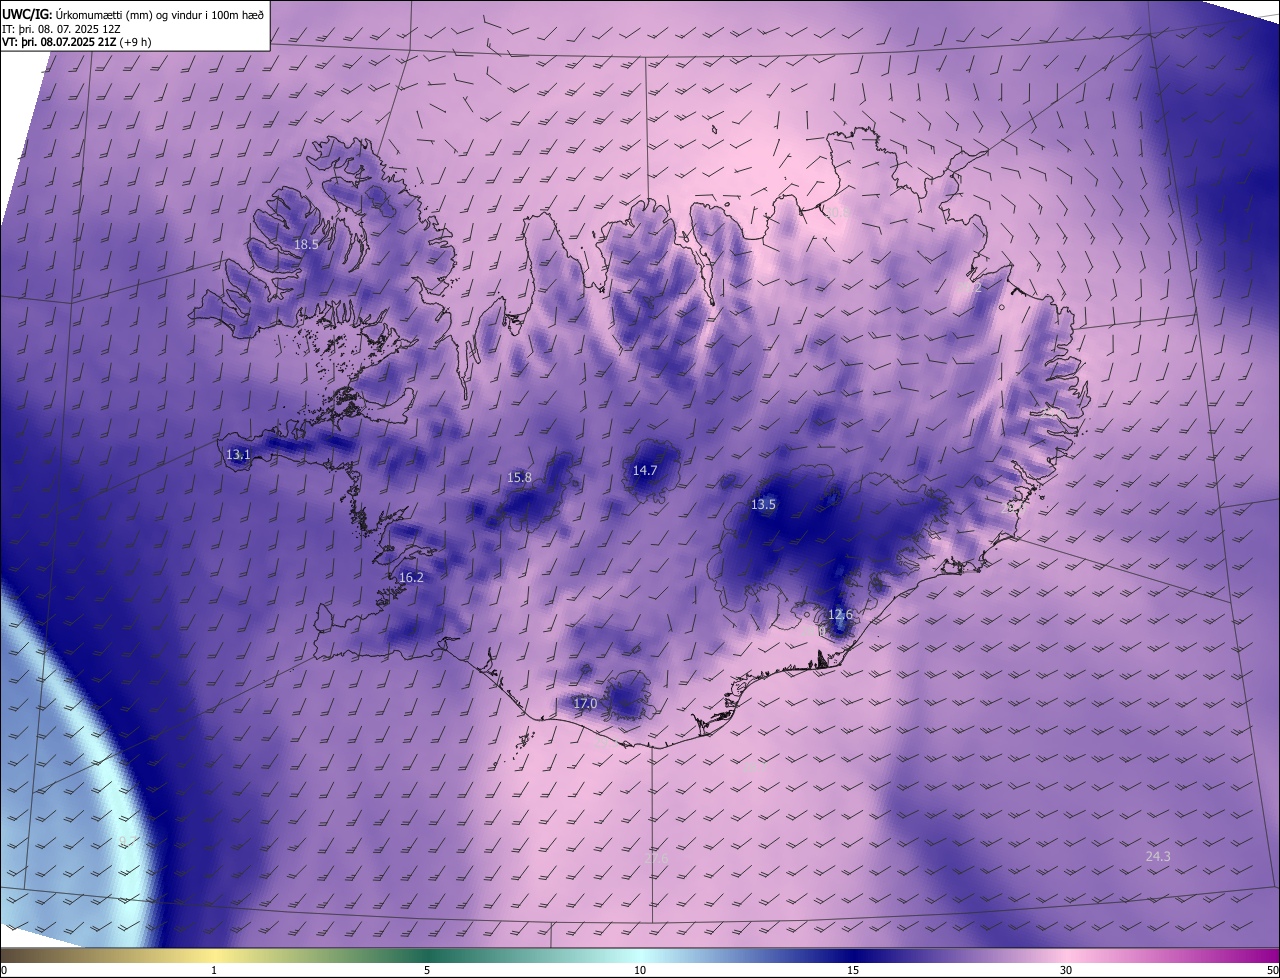The height and width of the screenshot is (978, 1280).
Task: Click the faint 30.8 value on the north coast
Action: 837,212
